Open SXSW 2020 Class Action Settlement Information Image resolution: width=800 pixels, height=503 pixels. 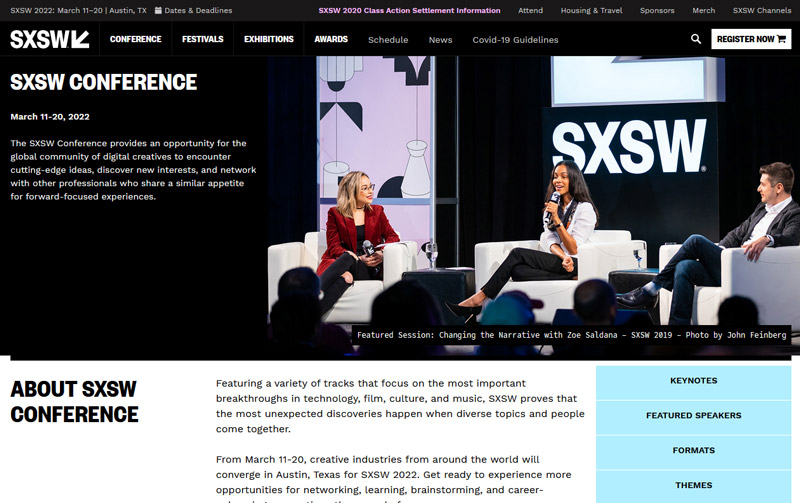409,10
